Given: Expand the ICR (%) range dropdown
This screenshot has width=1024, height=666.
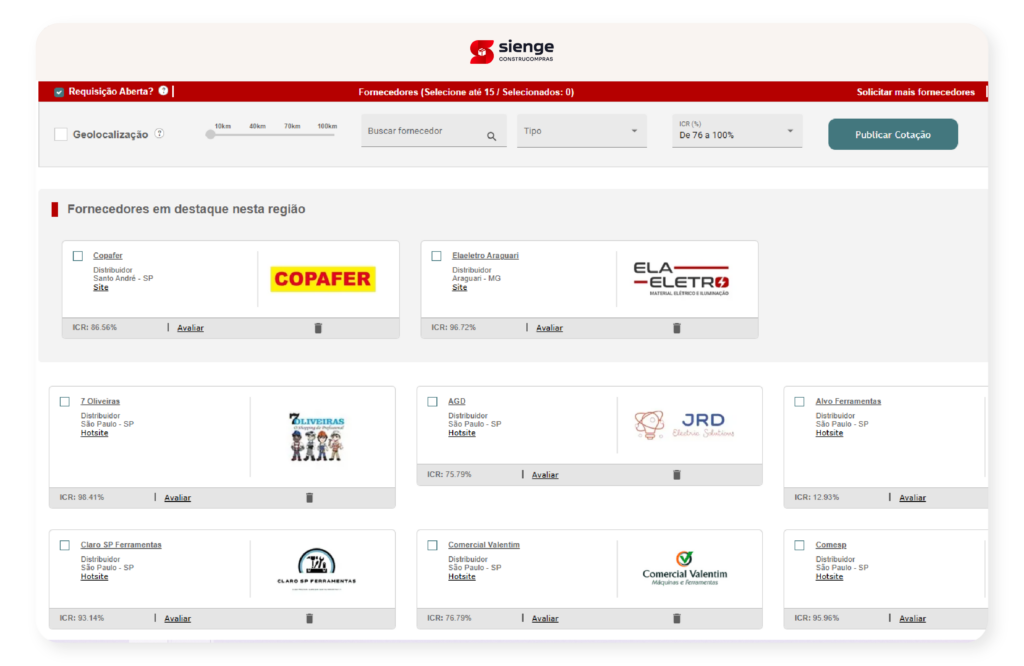Looking at the screenshot, I should point(737,131).
